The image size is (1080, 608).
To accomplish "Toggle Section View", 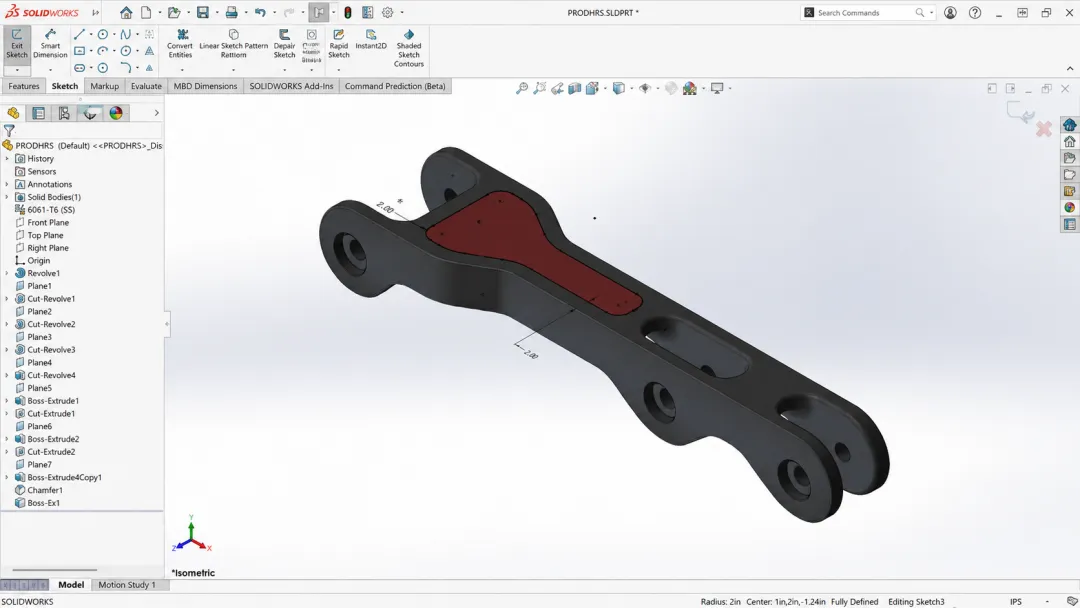I will [x=574, y=88].
